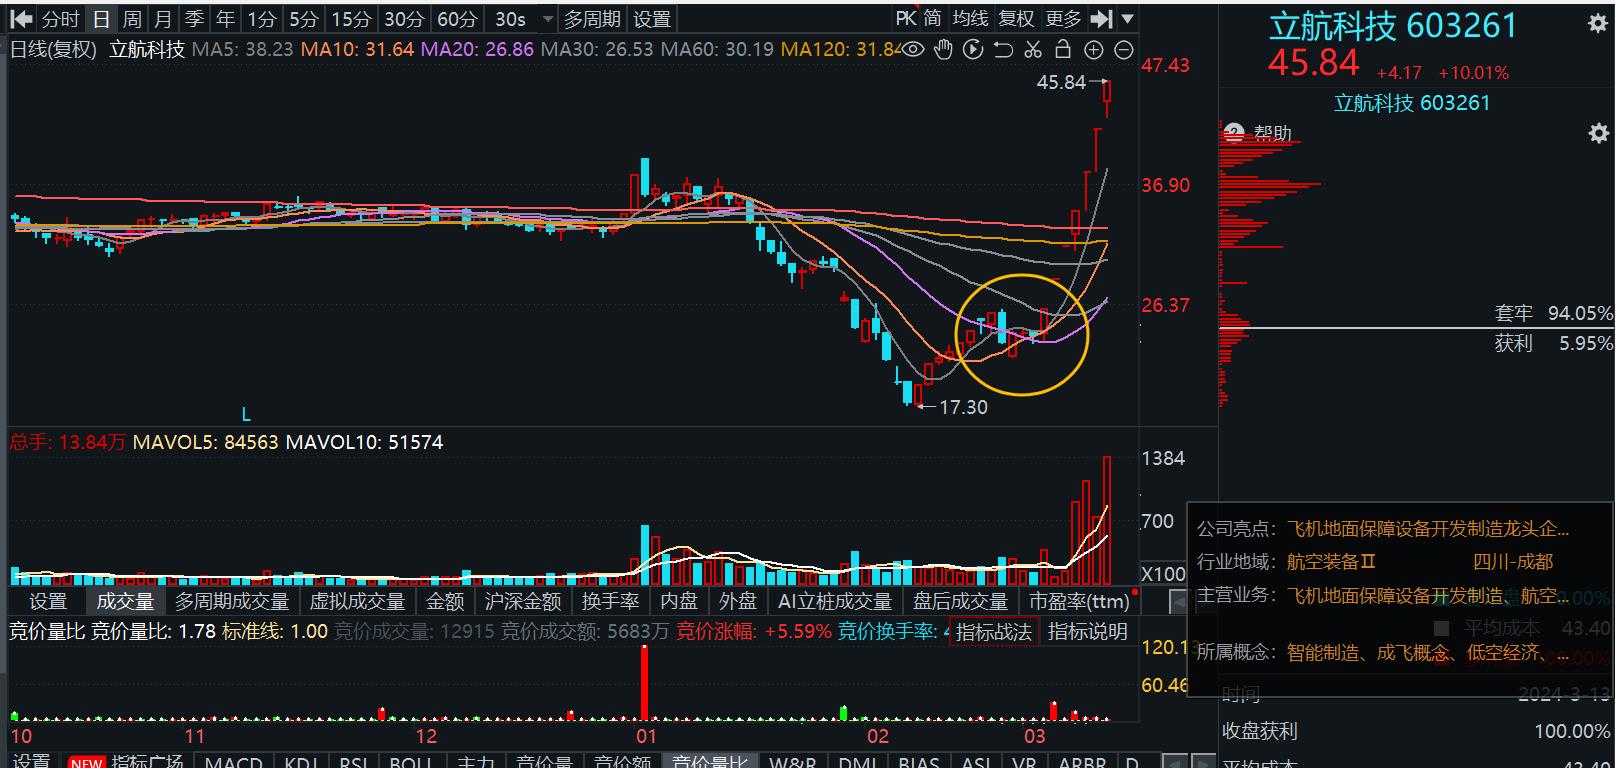Switch bottom indicator to BIAS
The image size is (1615, 768).
pyautogui.click(x=920, y=762)
